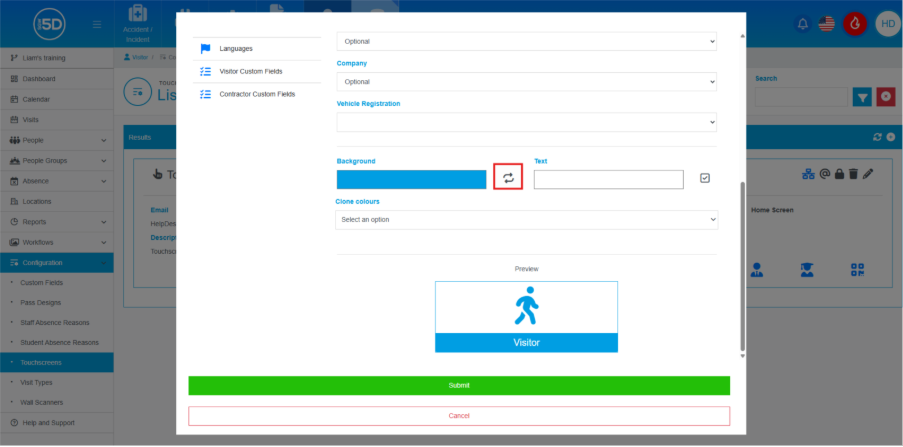This screenshot has width=903, height=447.
Task: Click the Languages flag icon
Action: point(206,48)
